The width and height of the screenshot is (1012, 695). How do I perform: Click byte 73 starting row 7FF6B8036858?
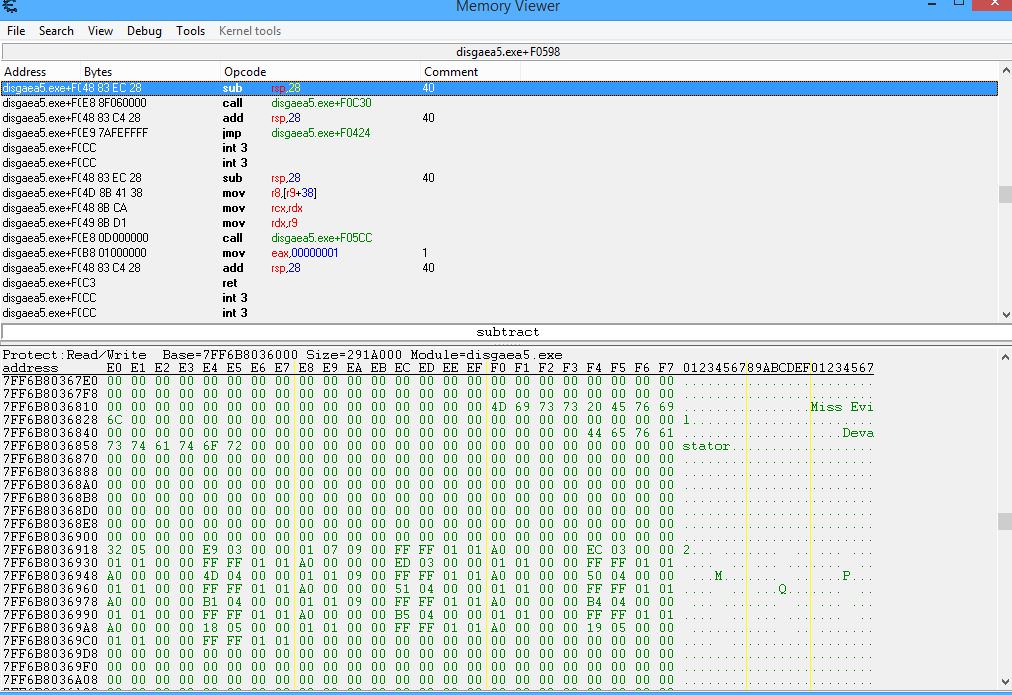click(x=114, y=446)
